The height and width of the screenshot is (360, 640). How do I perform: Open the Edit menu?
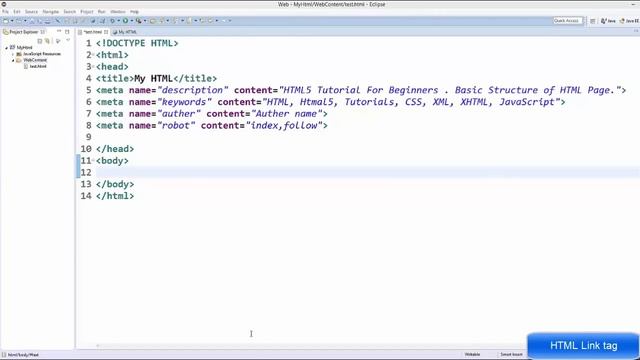[x=17, y=12]
